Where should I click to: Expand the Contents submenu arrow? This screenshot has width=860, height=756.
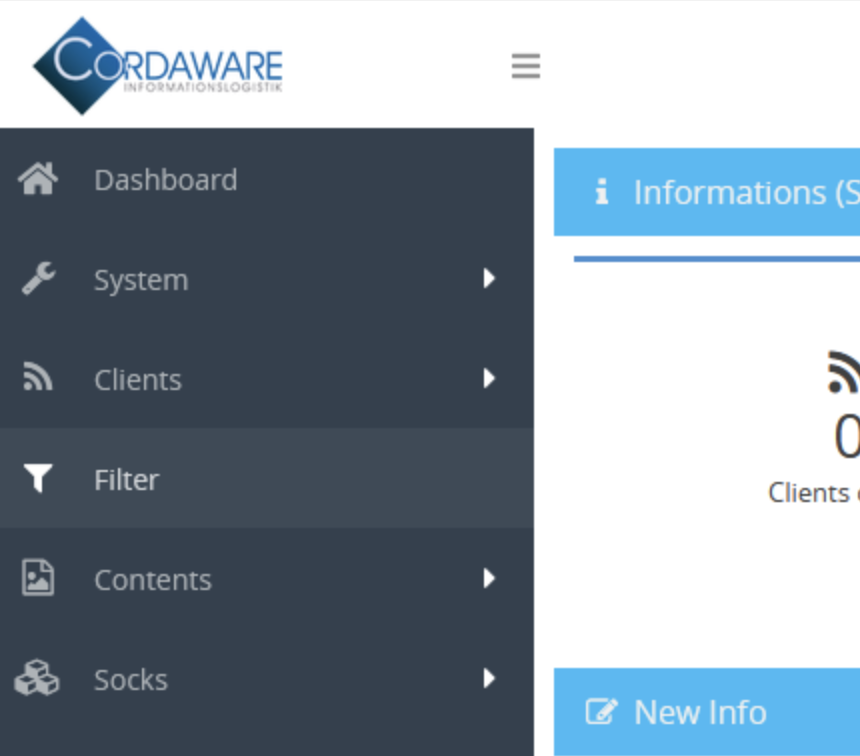(489, 578)
